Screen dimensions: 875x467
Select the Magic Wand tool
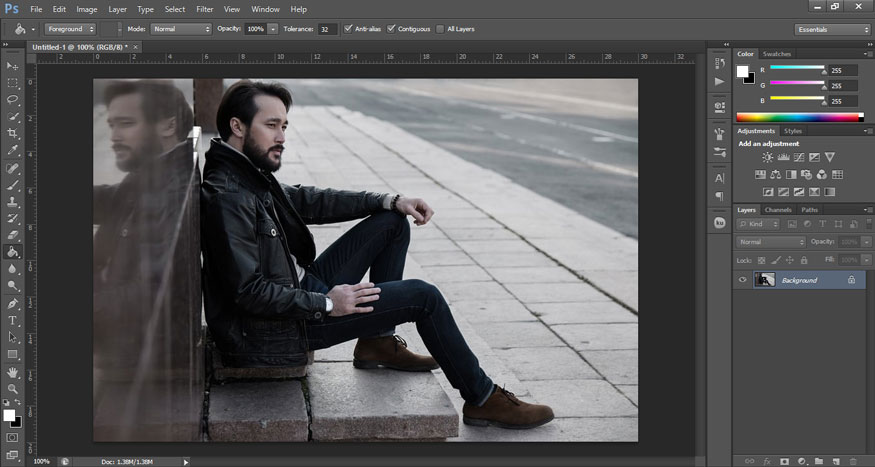click(x=12, y=117)
